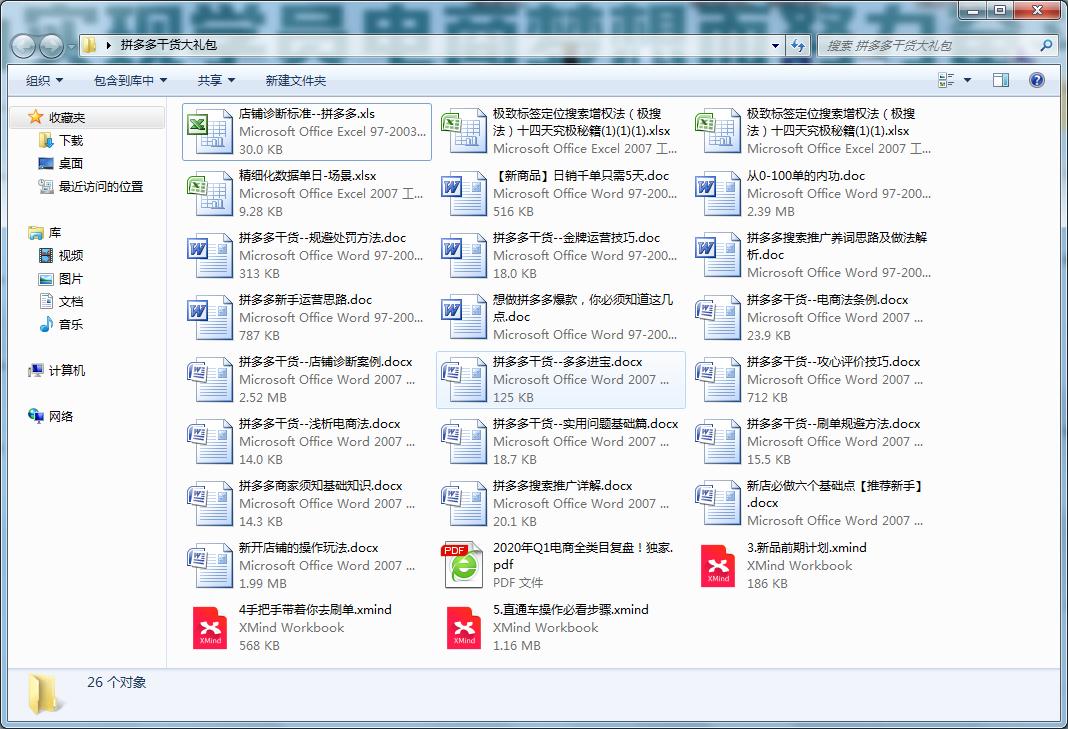Open 收藏夹 in the navigation pane
The width and height of the screenshot is (1068, 729).
pos(67,117)
